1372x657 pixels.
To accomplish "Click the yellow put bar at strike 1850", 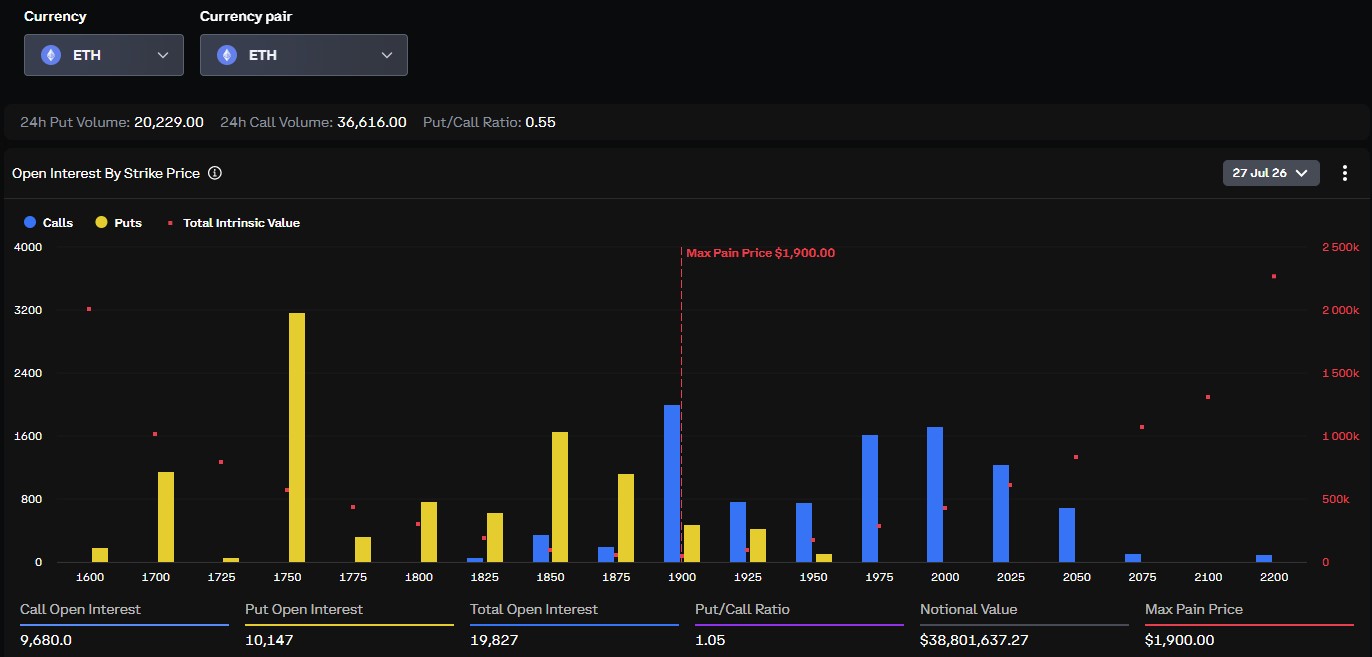I will [560, 497].
